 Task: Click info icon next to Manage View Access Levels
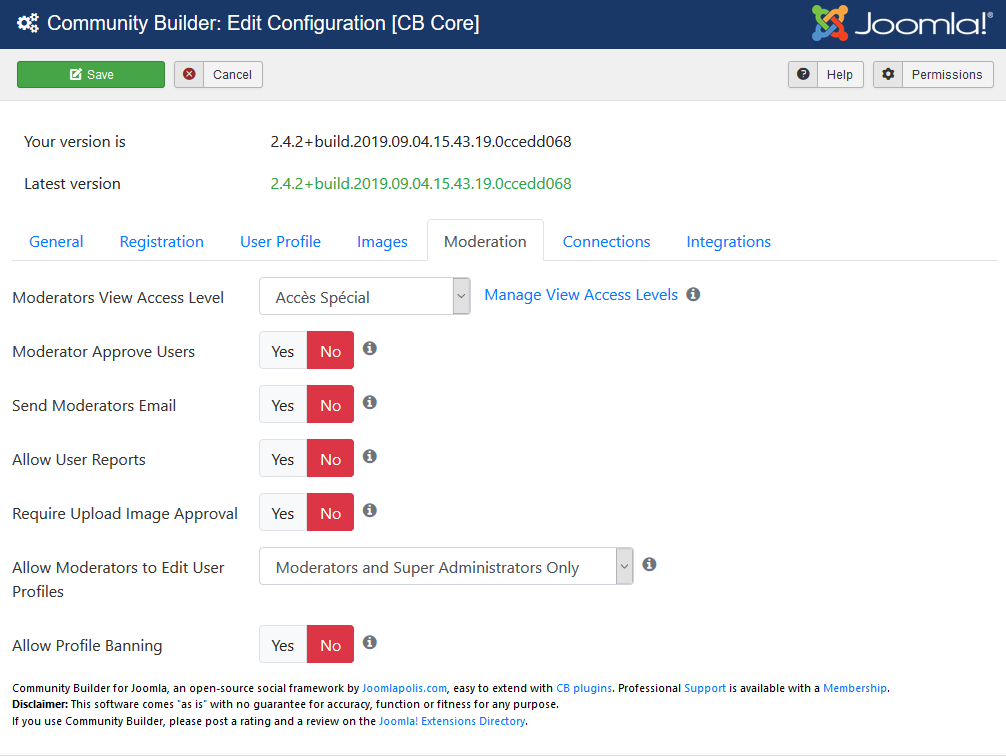693,294
